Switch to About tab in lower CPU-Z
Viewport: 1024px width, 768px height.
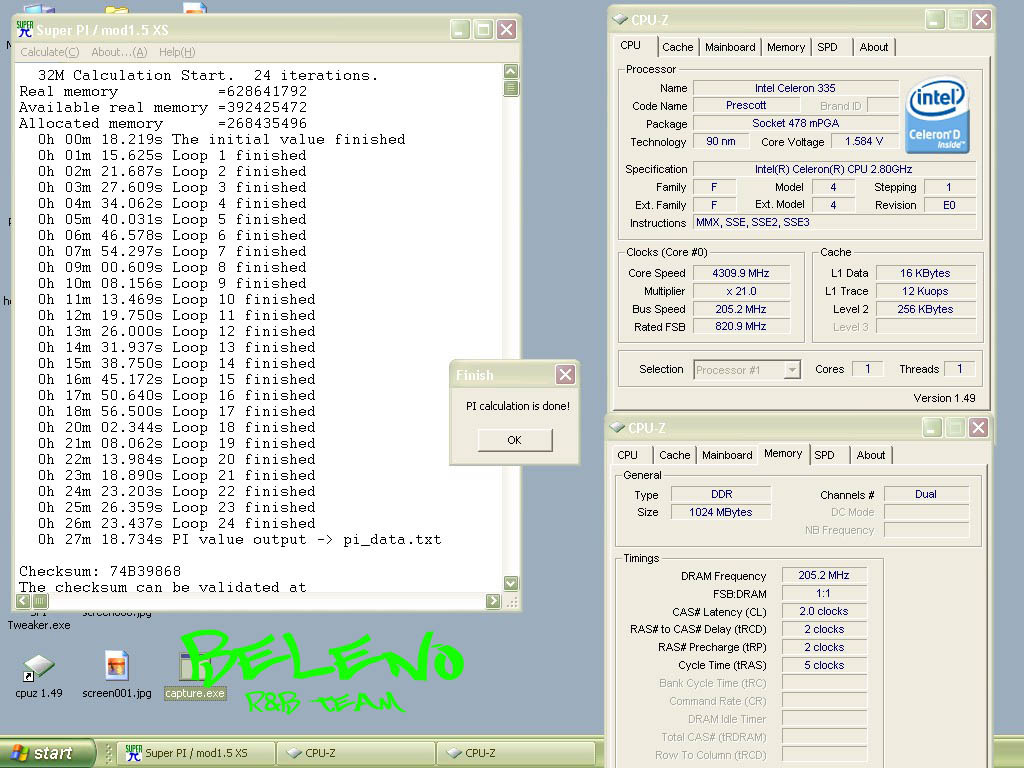click(x=871, y=455)
